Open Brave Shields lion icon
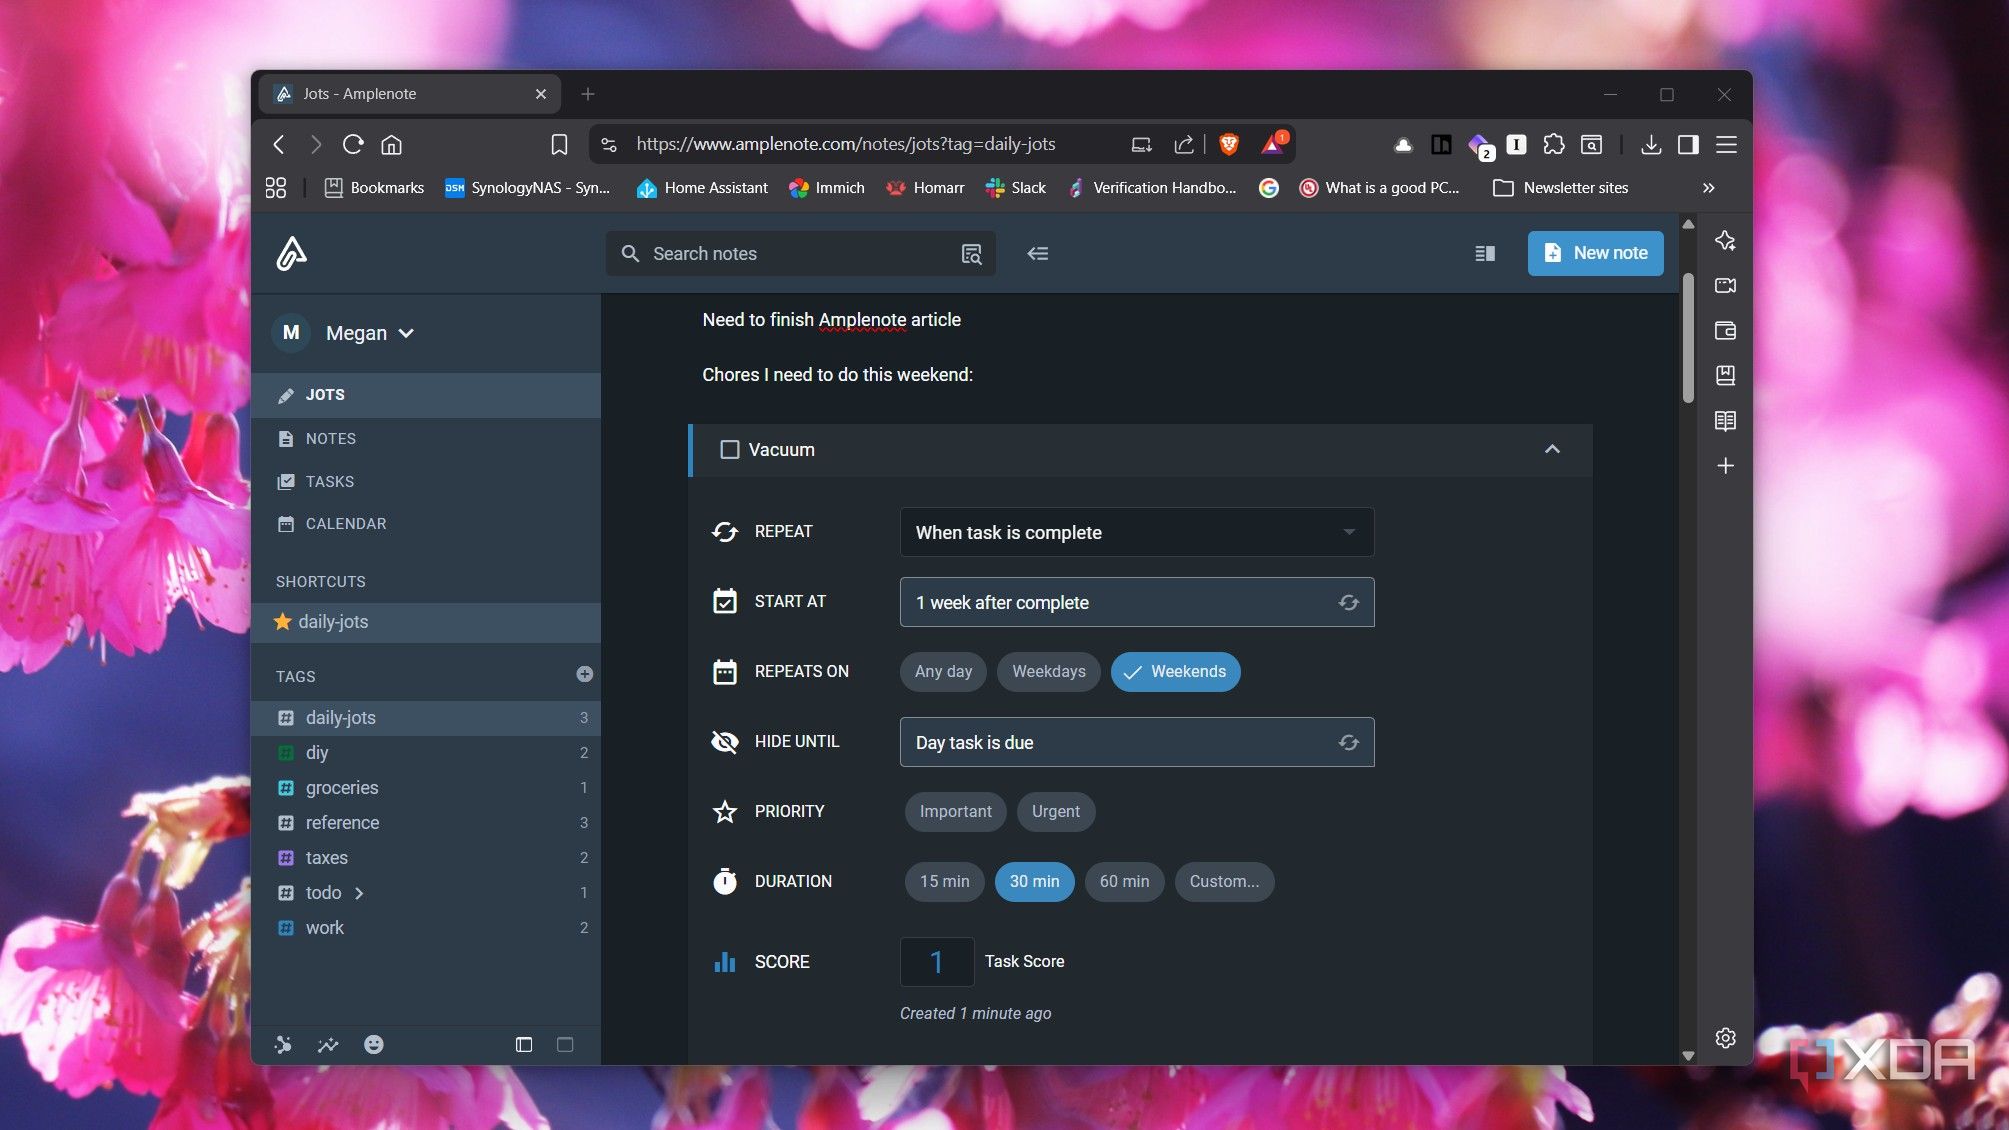This screenshot has width=2009, height=1130. click(1229, 144)
